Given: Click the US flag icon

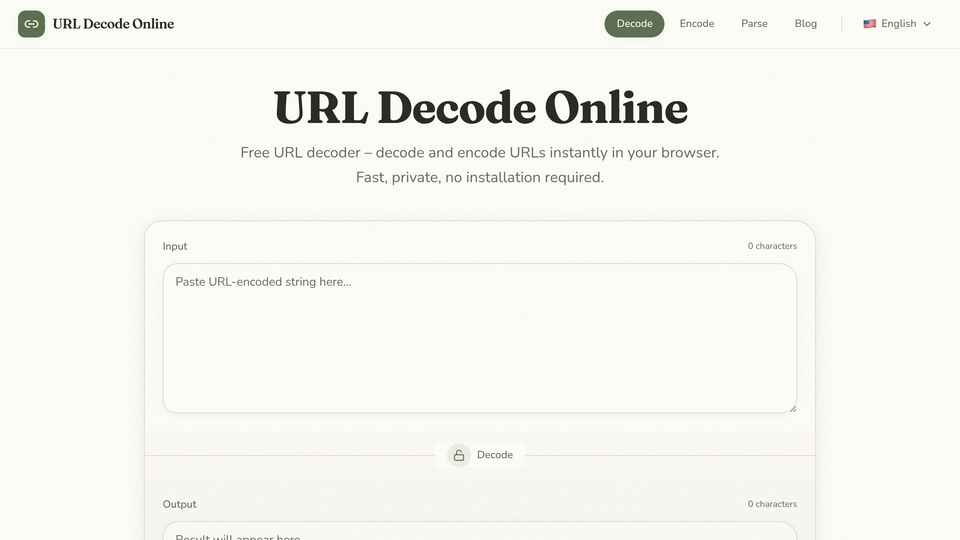Looking at the screenshot, I should pos(869,24).
